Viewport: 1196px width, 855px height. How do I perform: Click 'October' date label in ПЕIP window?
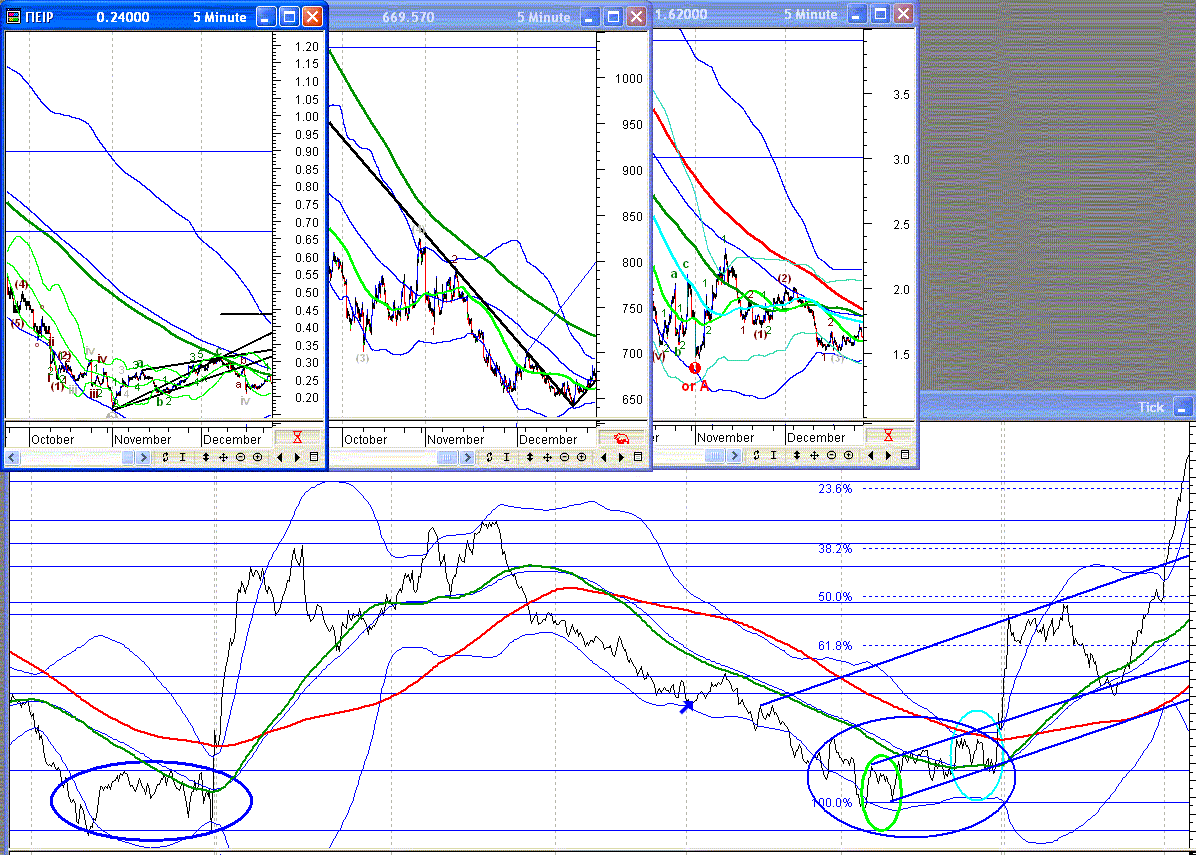pos(53,440)
